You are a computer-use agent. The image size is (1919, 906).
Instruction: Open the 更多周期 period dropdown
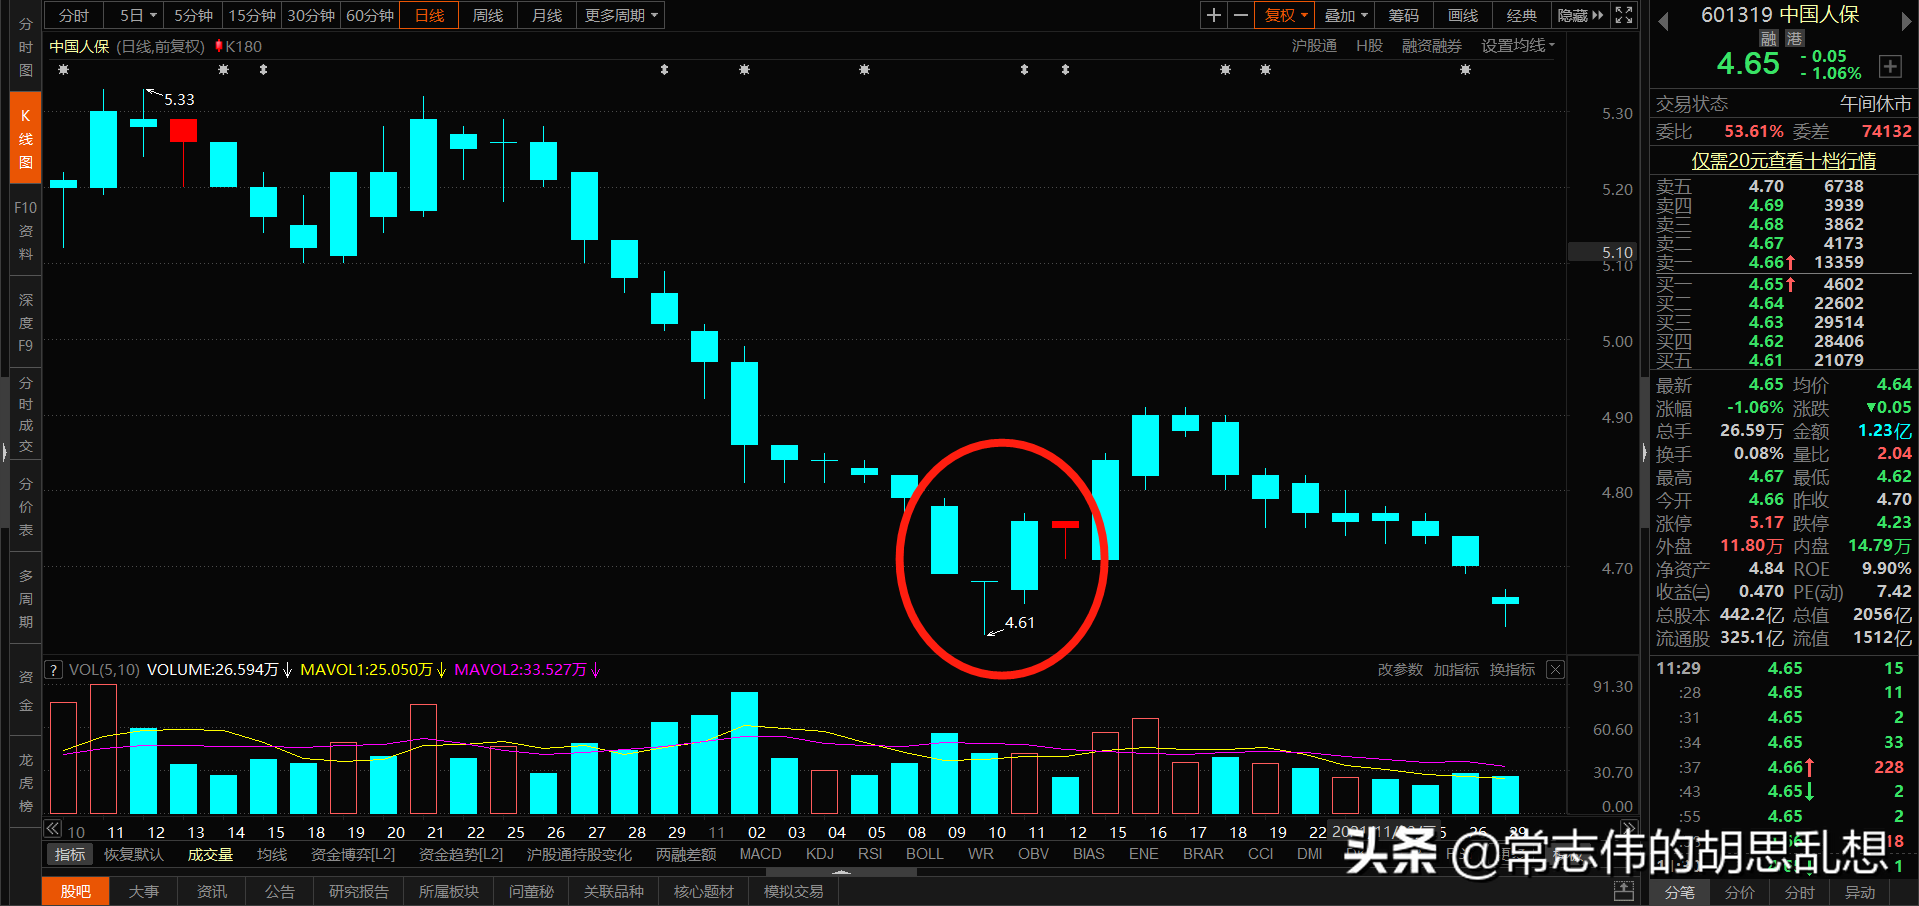click(x=620, y=15)
